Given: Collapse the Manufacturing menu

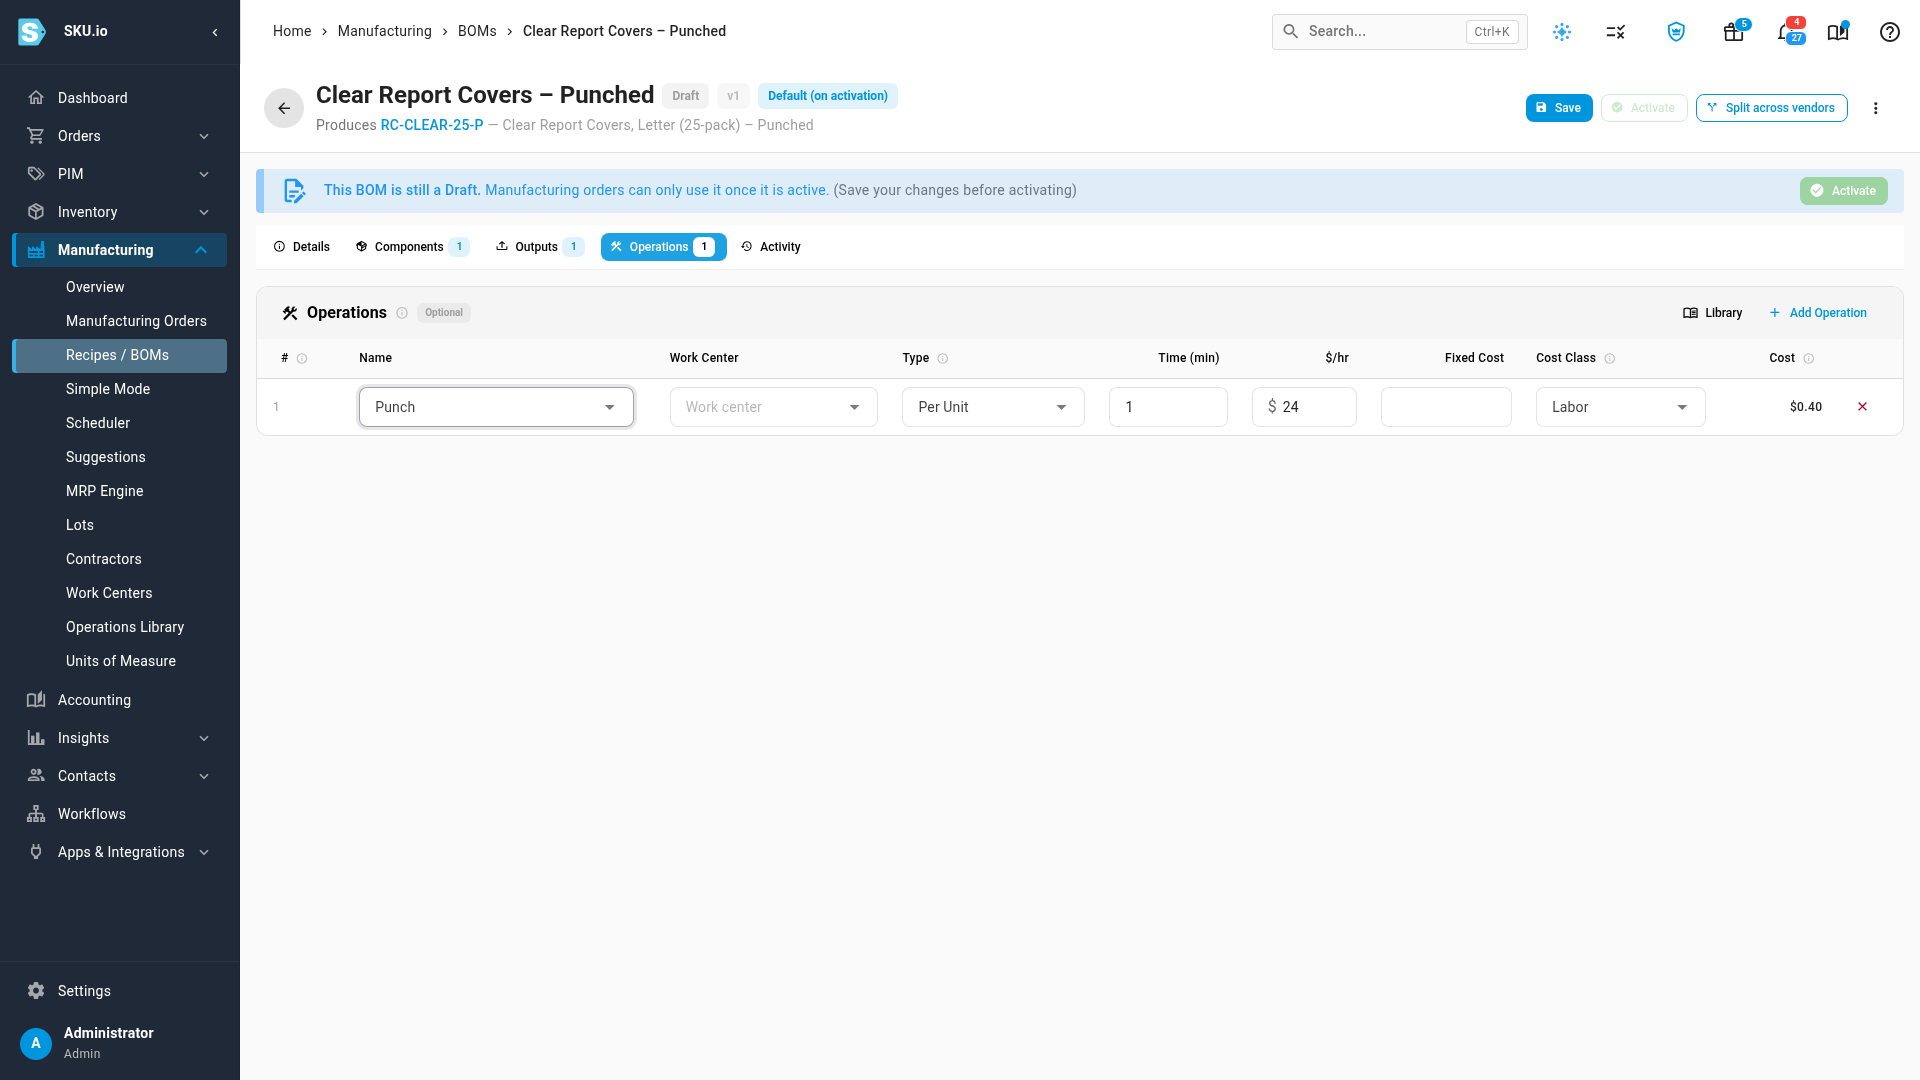Looking at the screenshot, I should point(119,250).
